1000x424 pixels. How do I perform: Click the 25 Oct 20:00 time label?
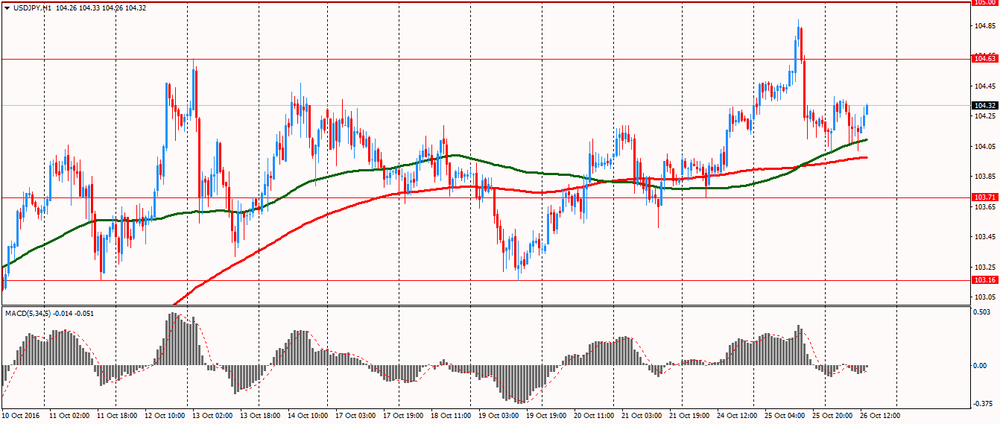point(833,415)
